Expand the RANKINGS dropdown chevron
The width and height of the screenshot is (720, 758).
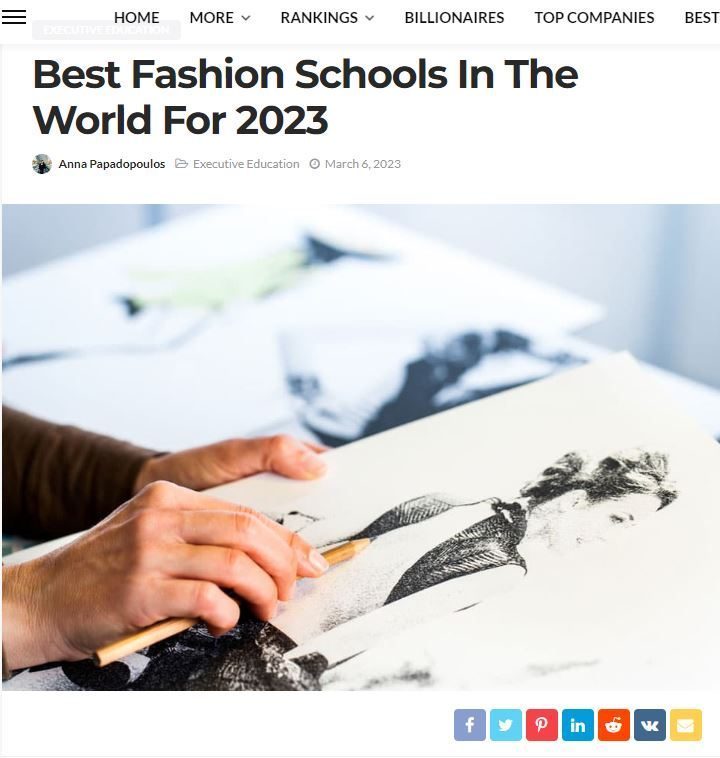370,18
